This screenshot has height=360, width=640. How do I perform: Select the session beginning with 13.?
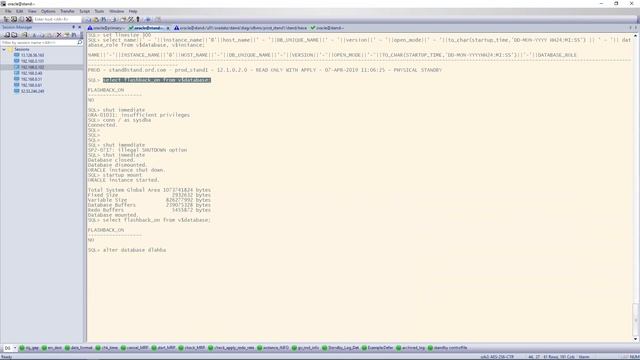32,55
